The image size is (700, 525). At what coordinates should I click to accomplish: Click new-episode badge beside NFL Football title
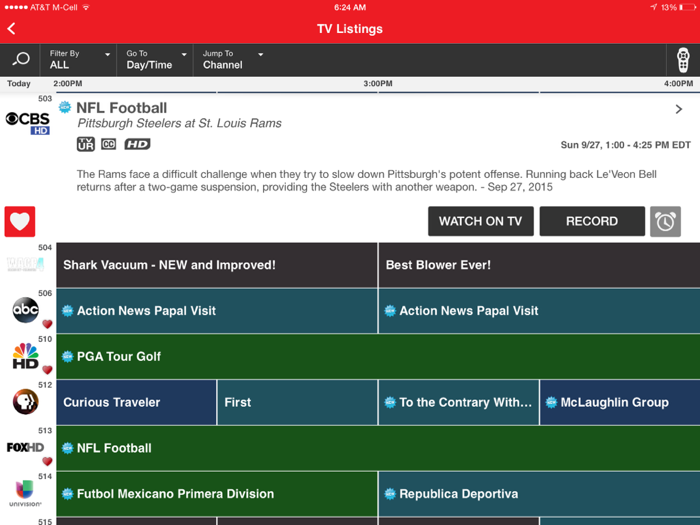click(x=65, y=107)
